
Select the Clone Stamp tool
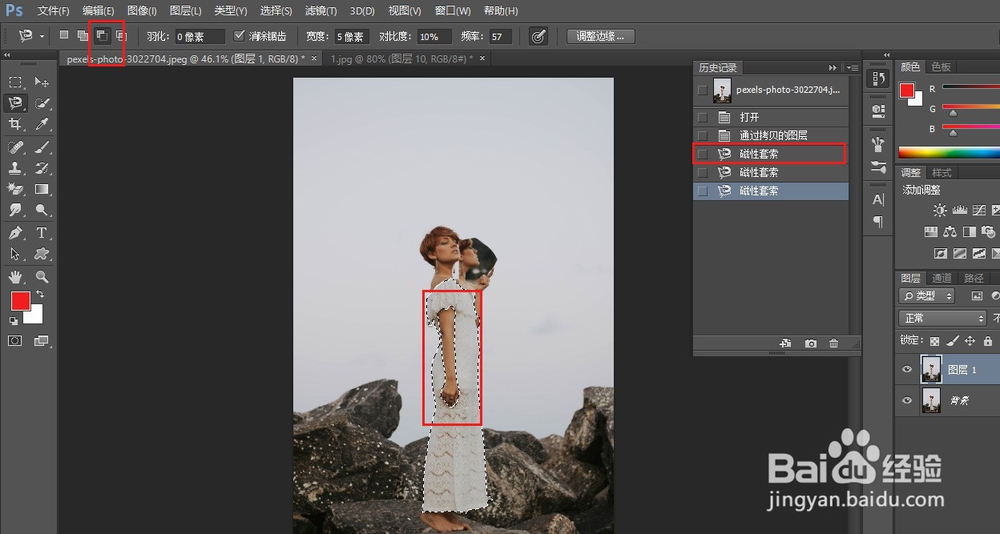click(15, 168)
